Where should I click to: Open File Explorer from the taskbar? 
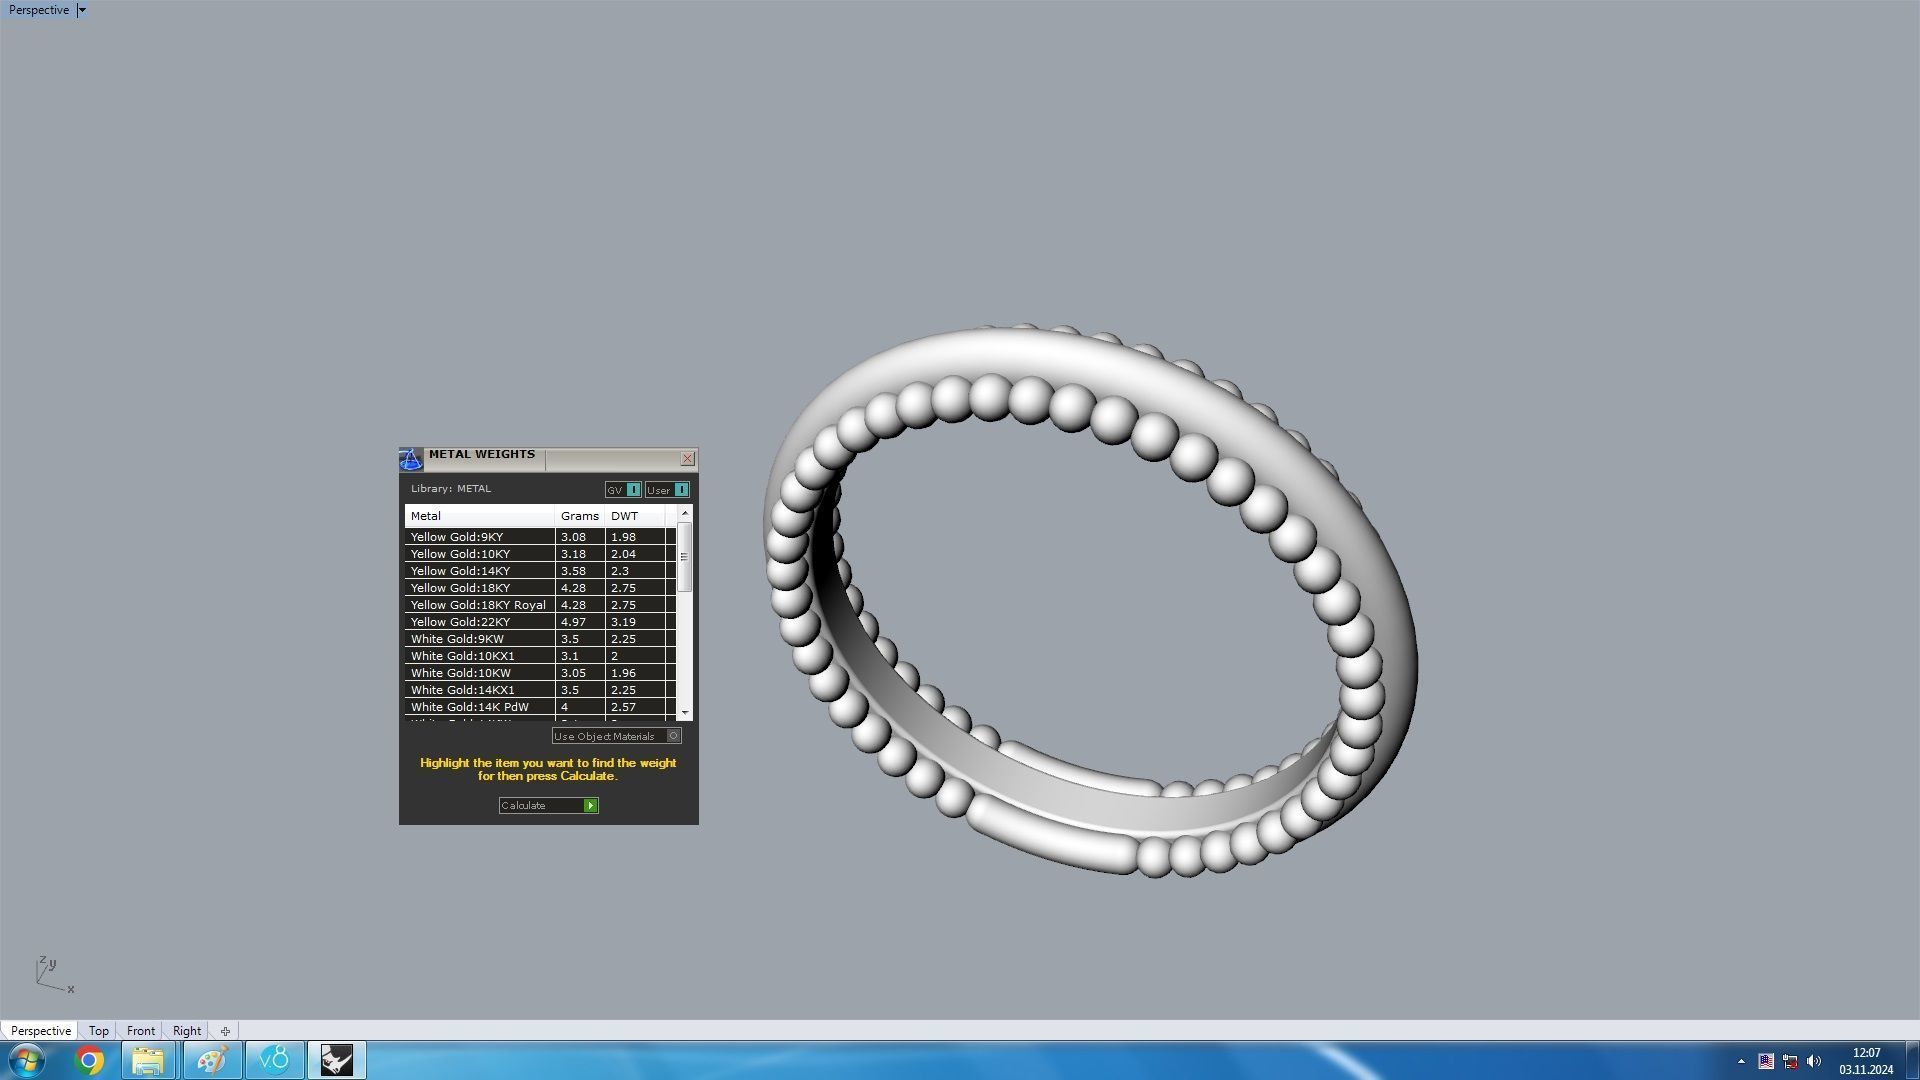coord(149,1060)
